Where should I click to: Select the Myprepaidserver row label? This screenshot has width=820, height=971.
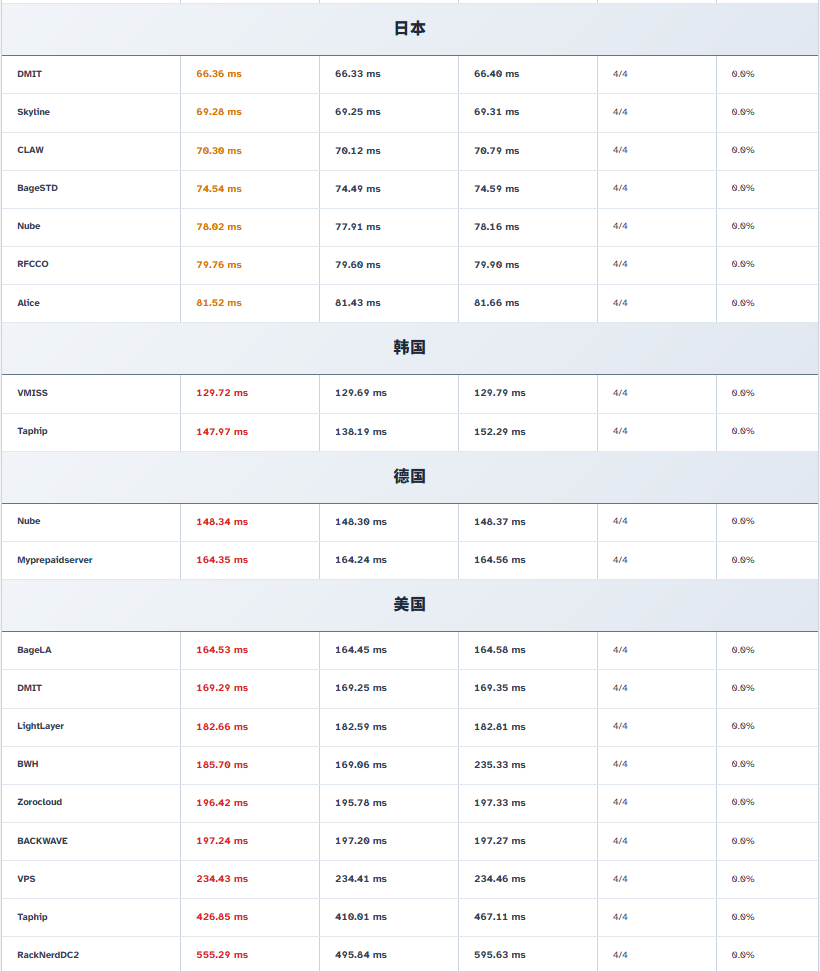point(54,560)
